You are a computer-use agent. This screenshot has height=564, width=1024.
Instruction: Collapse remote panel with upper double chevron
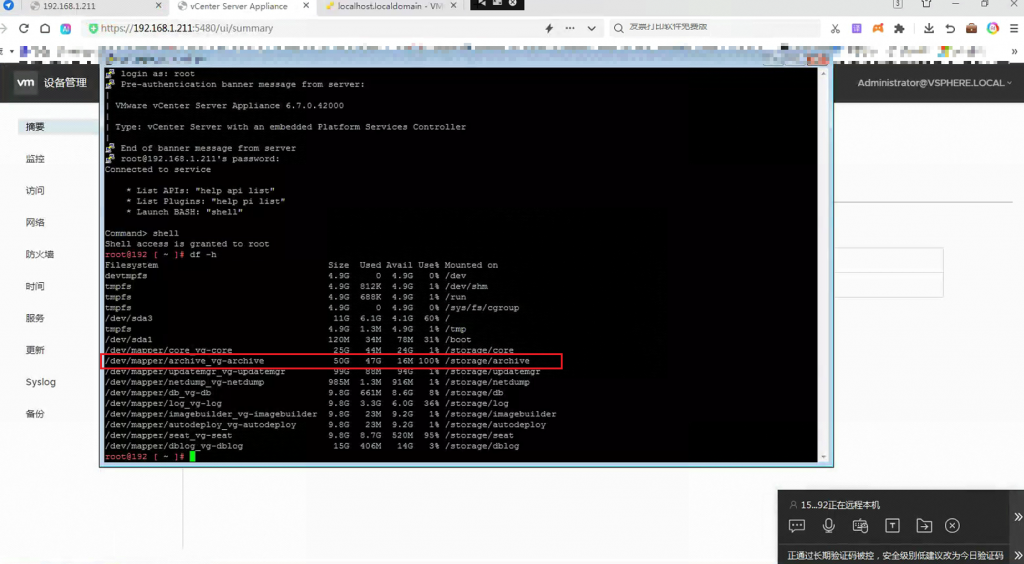pos(1017,517)
